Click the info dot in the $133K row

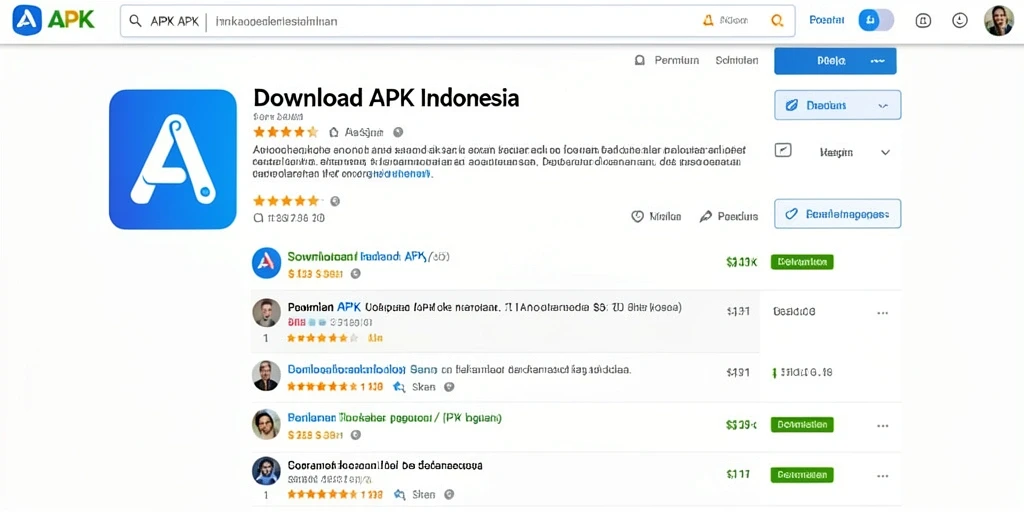click(355, 274)
